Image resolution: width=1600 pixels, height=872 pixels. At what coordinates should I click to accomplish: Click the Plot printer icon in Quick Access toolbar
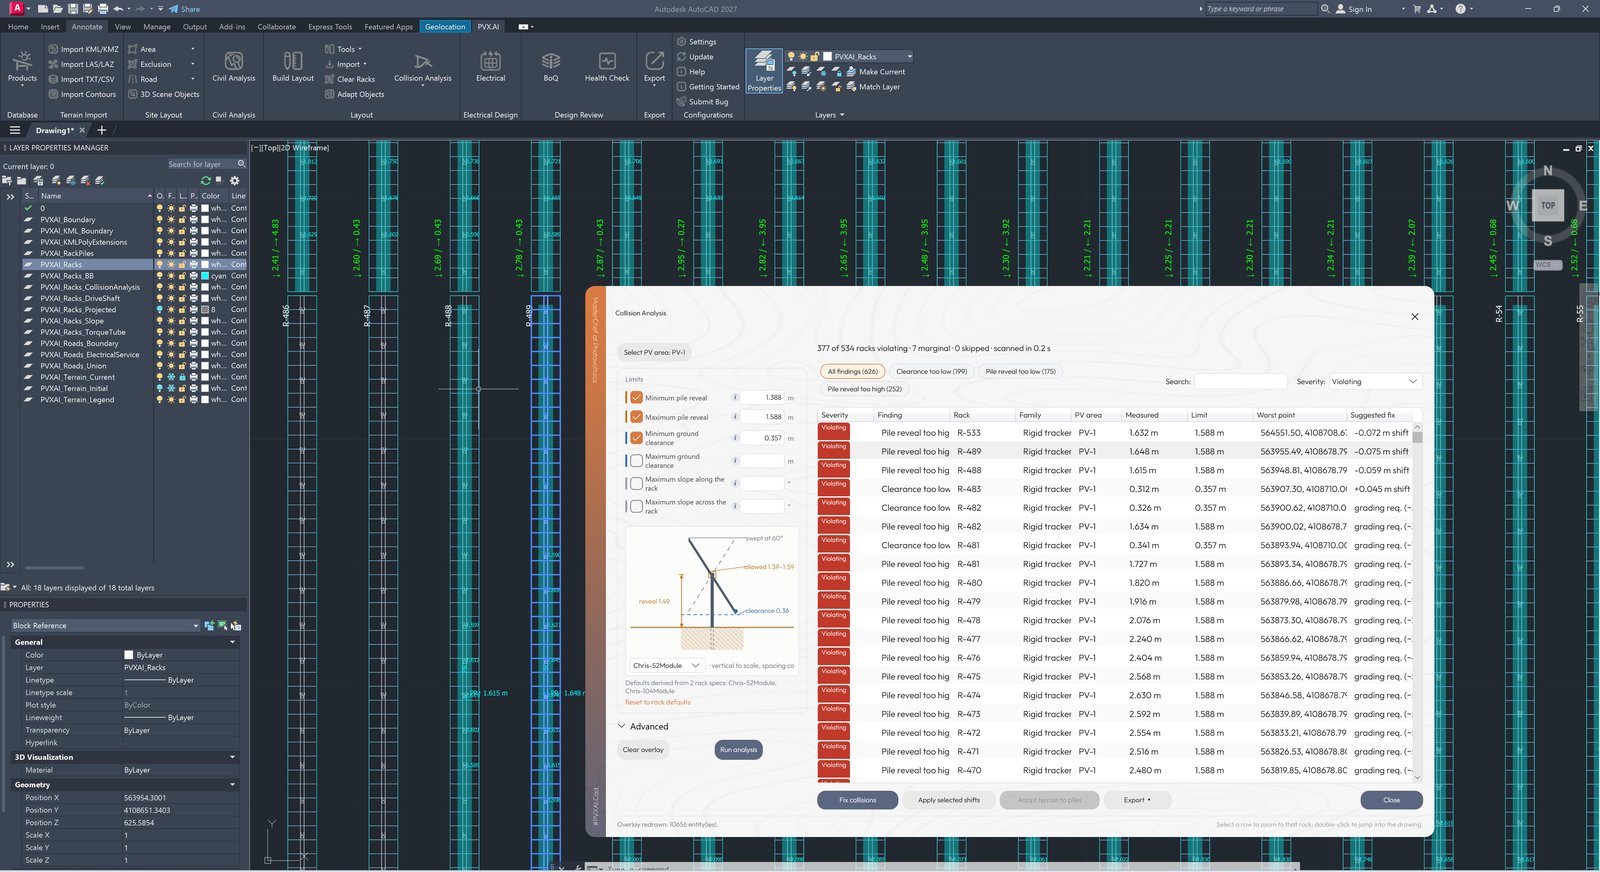coord(103,8)
